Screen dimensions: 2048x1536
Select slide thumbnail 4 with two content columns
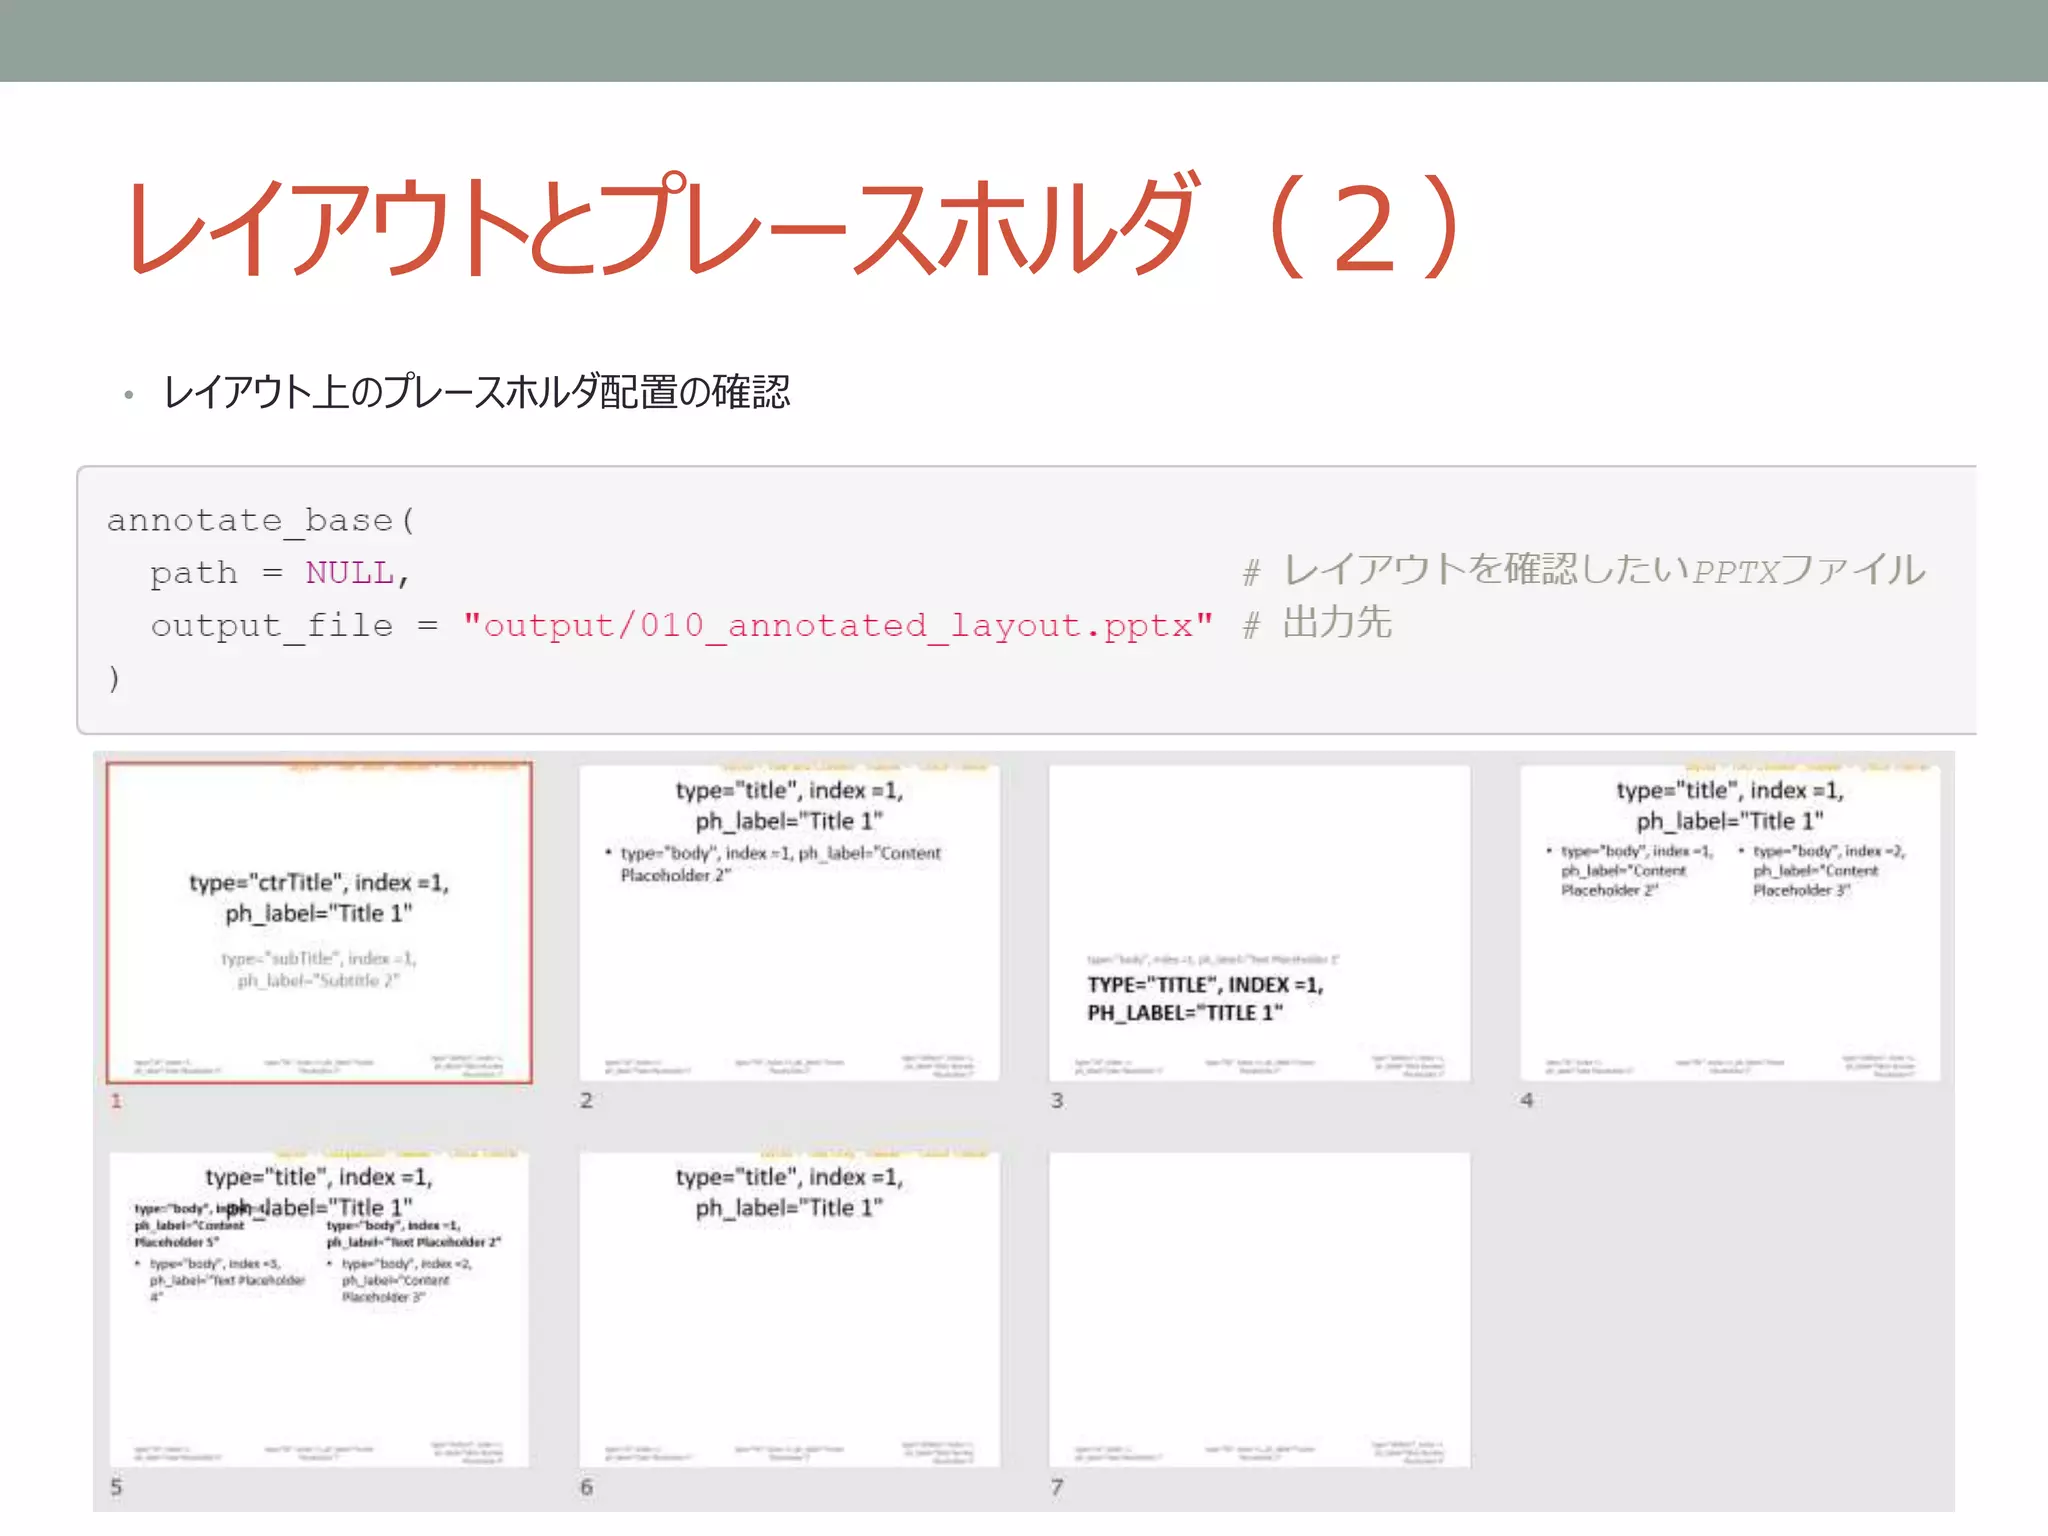[x=1729, y=921]
